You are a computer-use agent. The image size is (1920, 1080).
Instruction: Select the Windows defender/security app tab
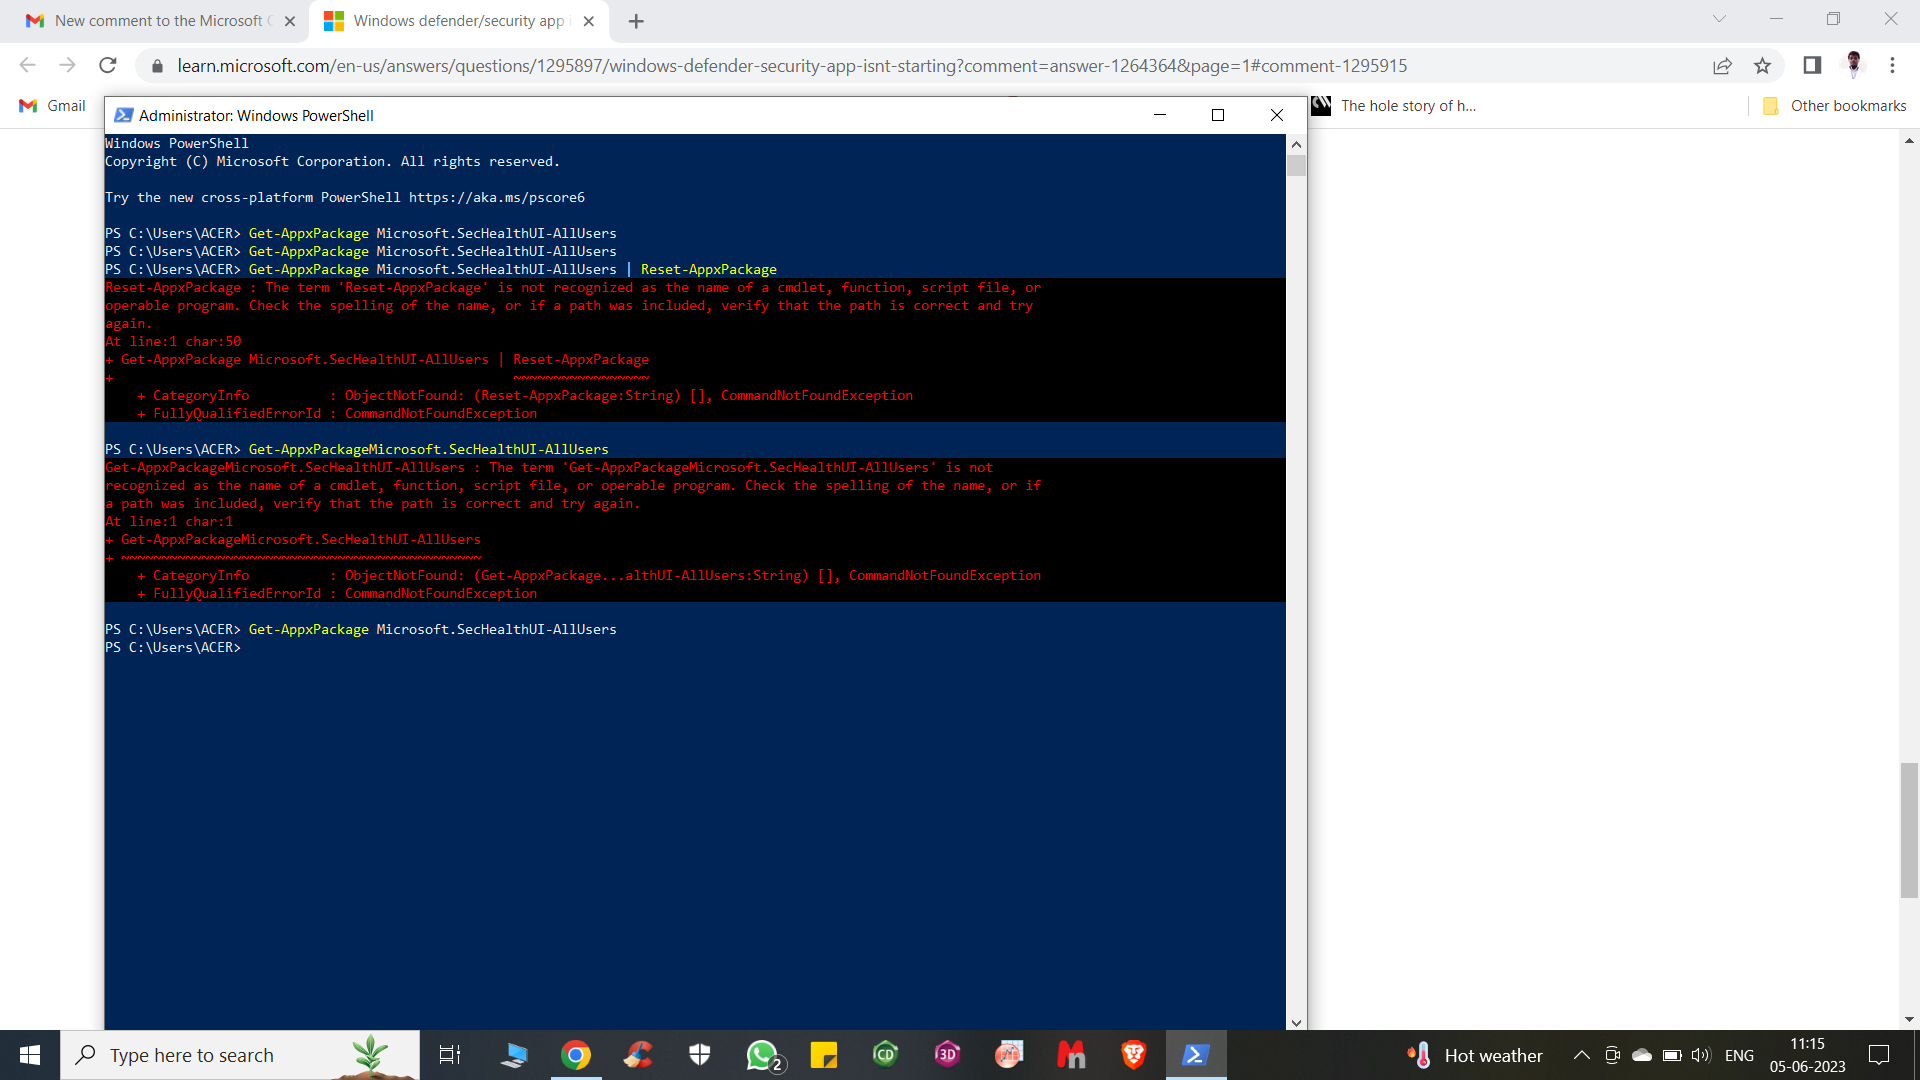point(460,21)
